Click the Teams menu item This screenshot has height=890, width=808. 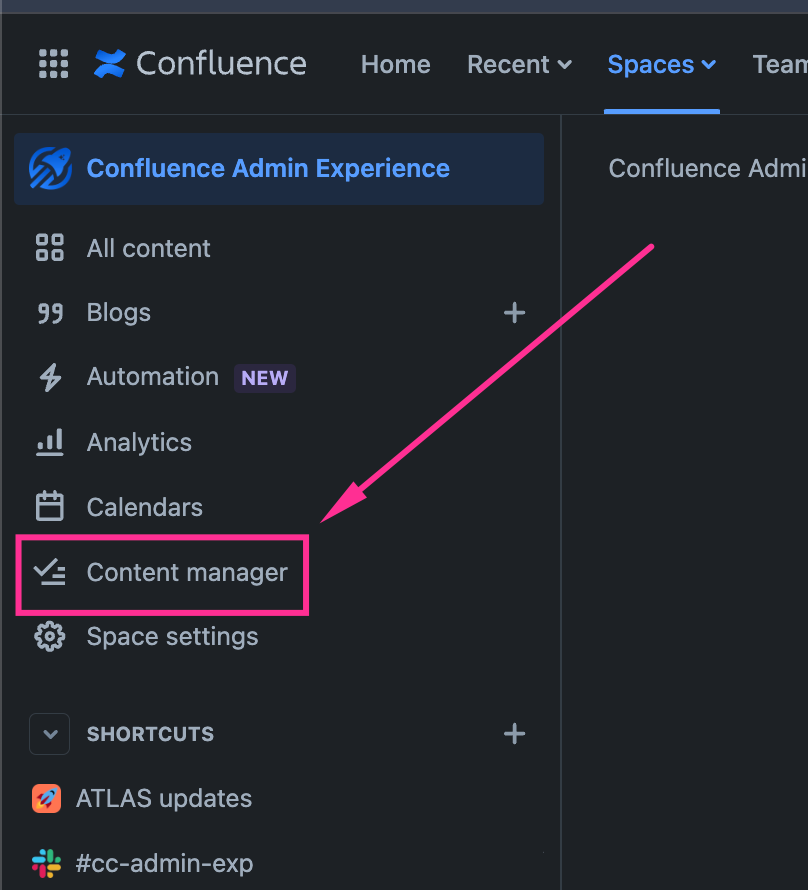(x=780, y=64)
